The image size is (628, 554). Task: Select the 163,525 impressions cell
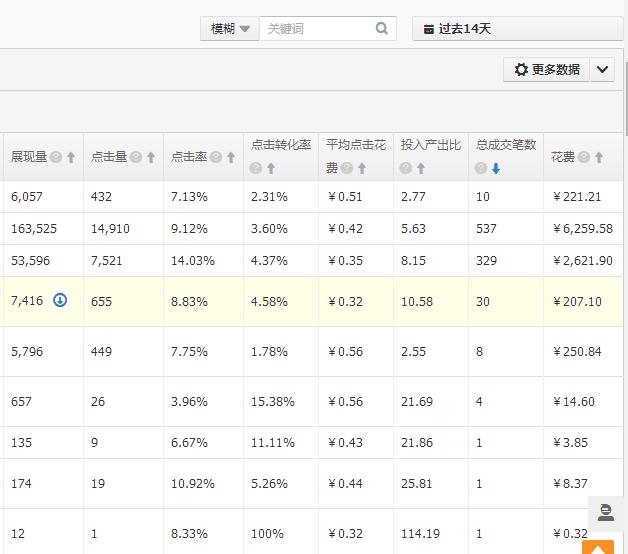(x=44, y=229)
